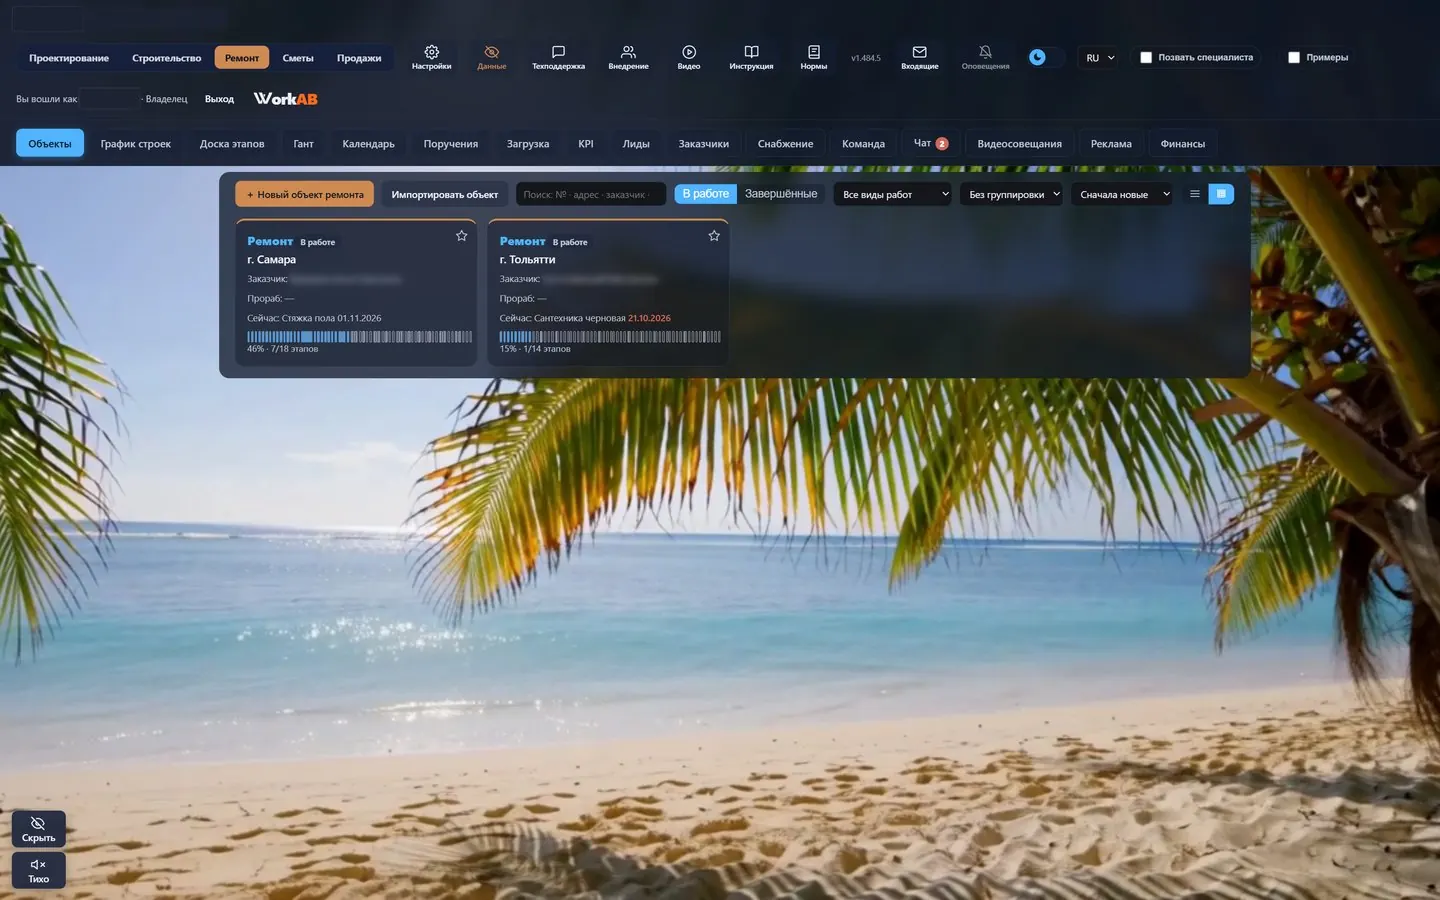
Task: Switch to the Проектирование section
Action: (x=69, y=58)
